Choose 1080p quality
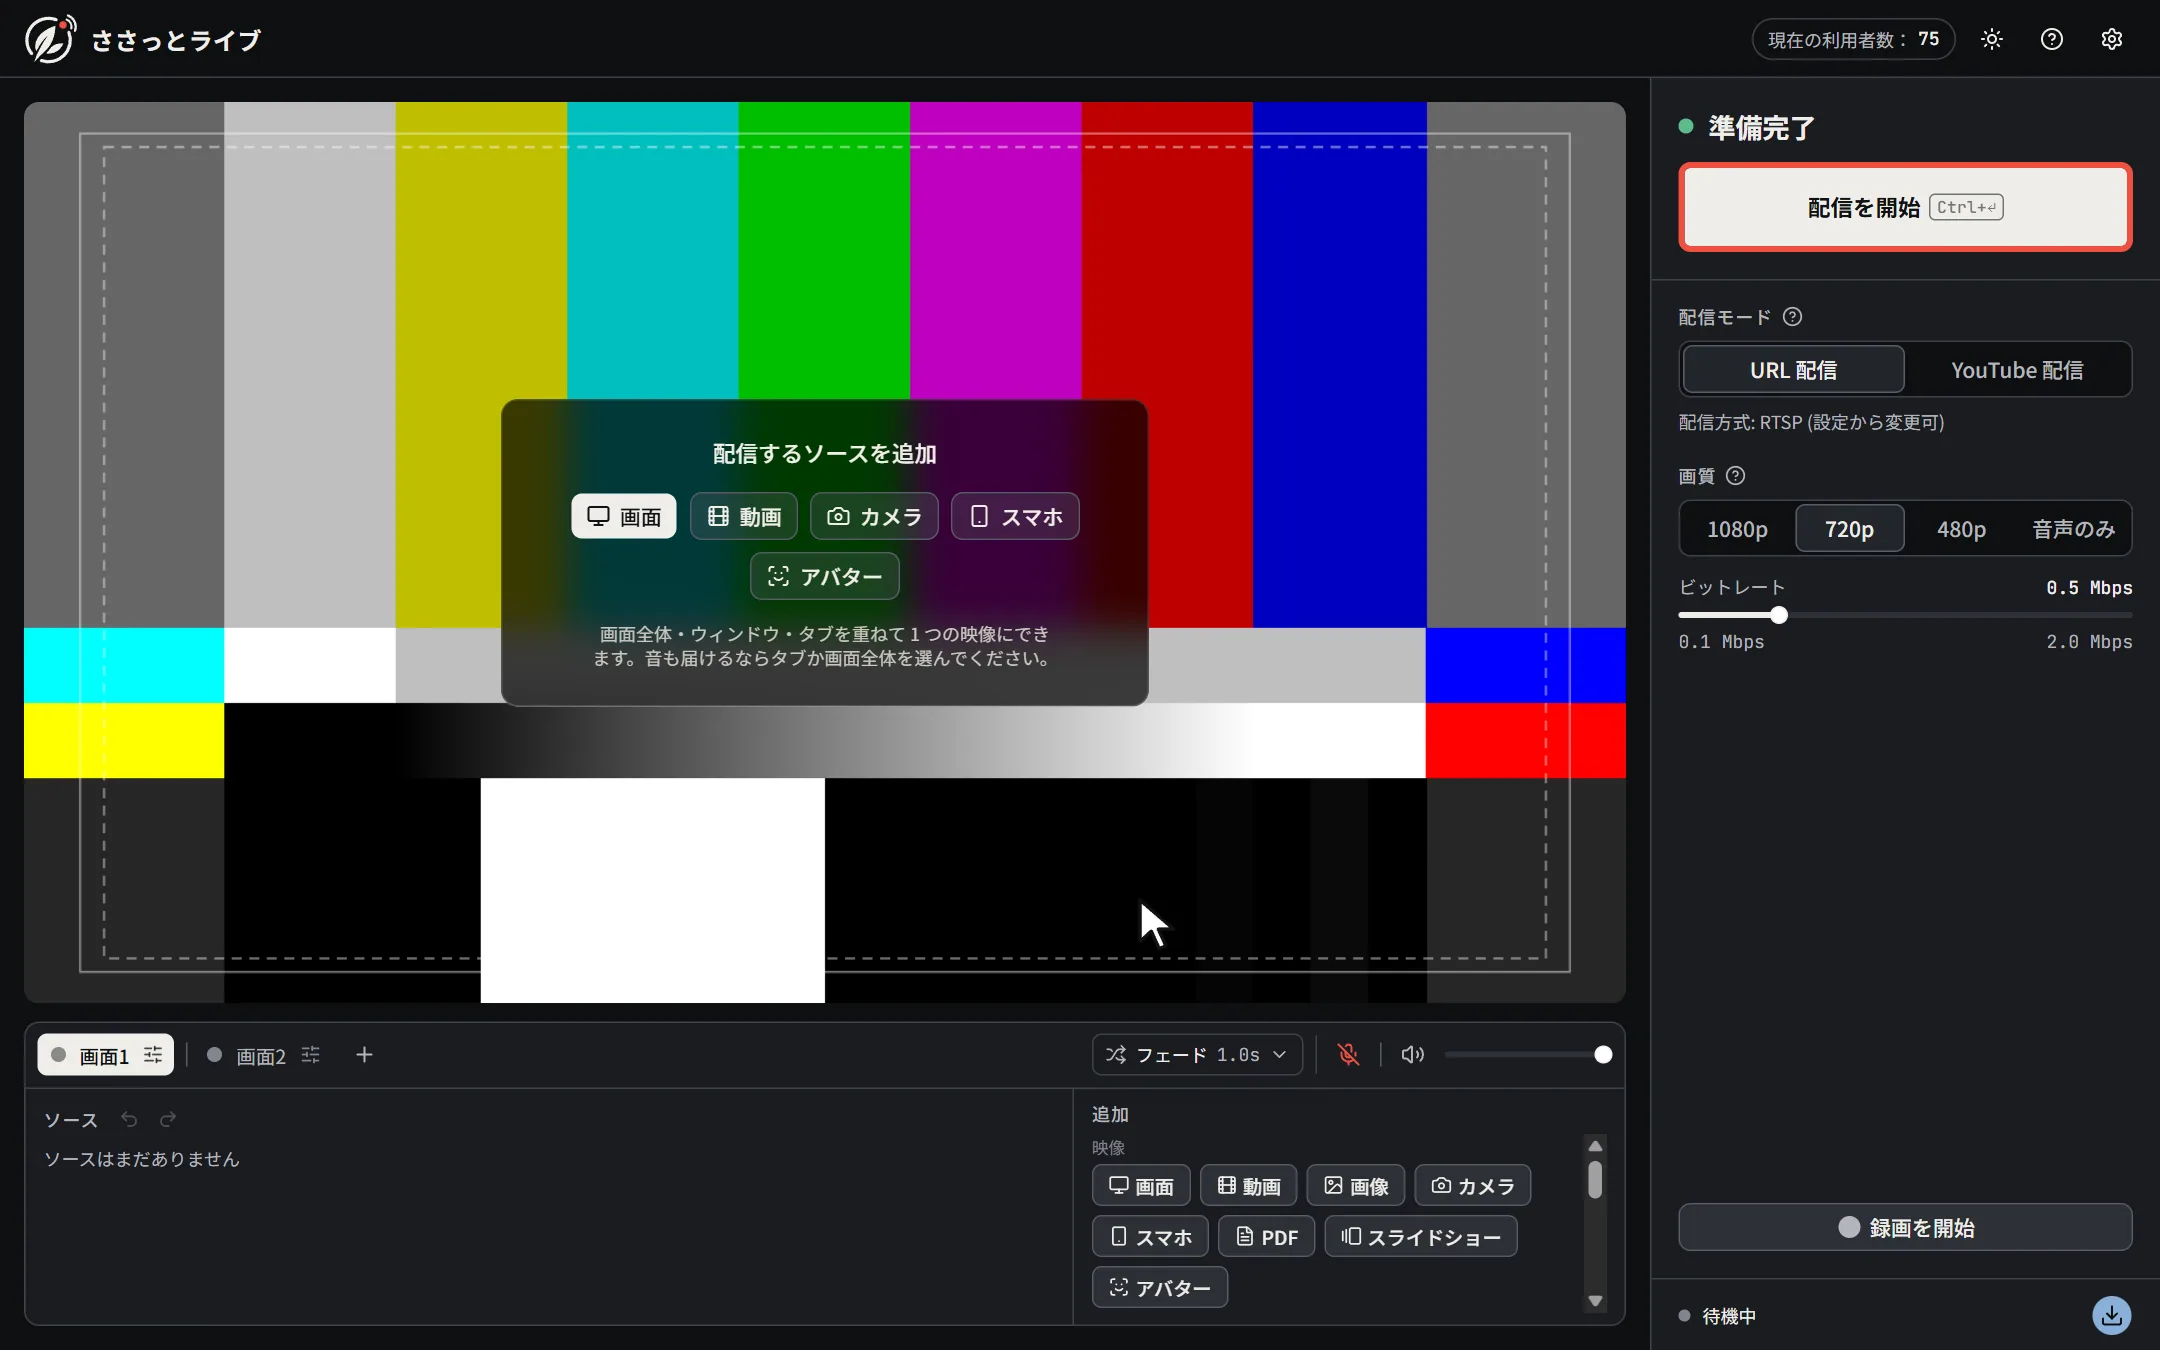The width and height of the screenshot is (2160, 1350). click(x=1737, y=529)
